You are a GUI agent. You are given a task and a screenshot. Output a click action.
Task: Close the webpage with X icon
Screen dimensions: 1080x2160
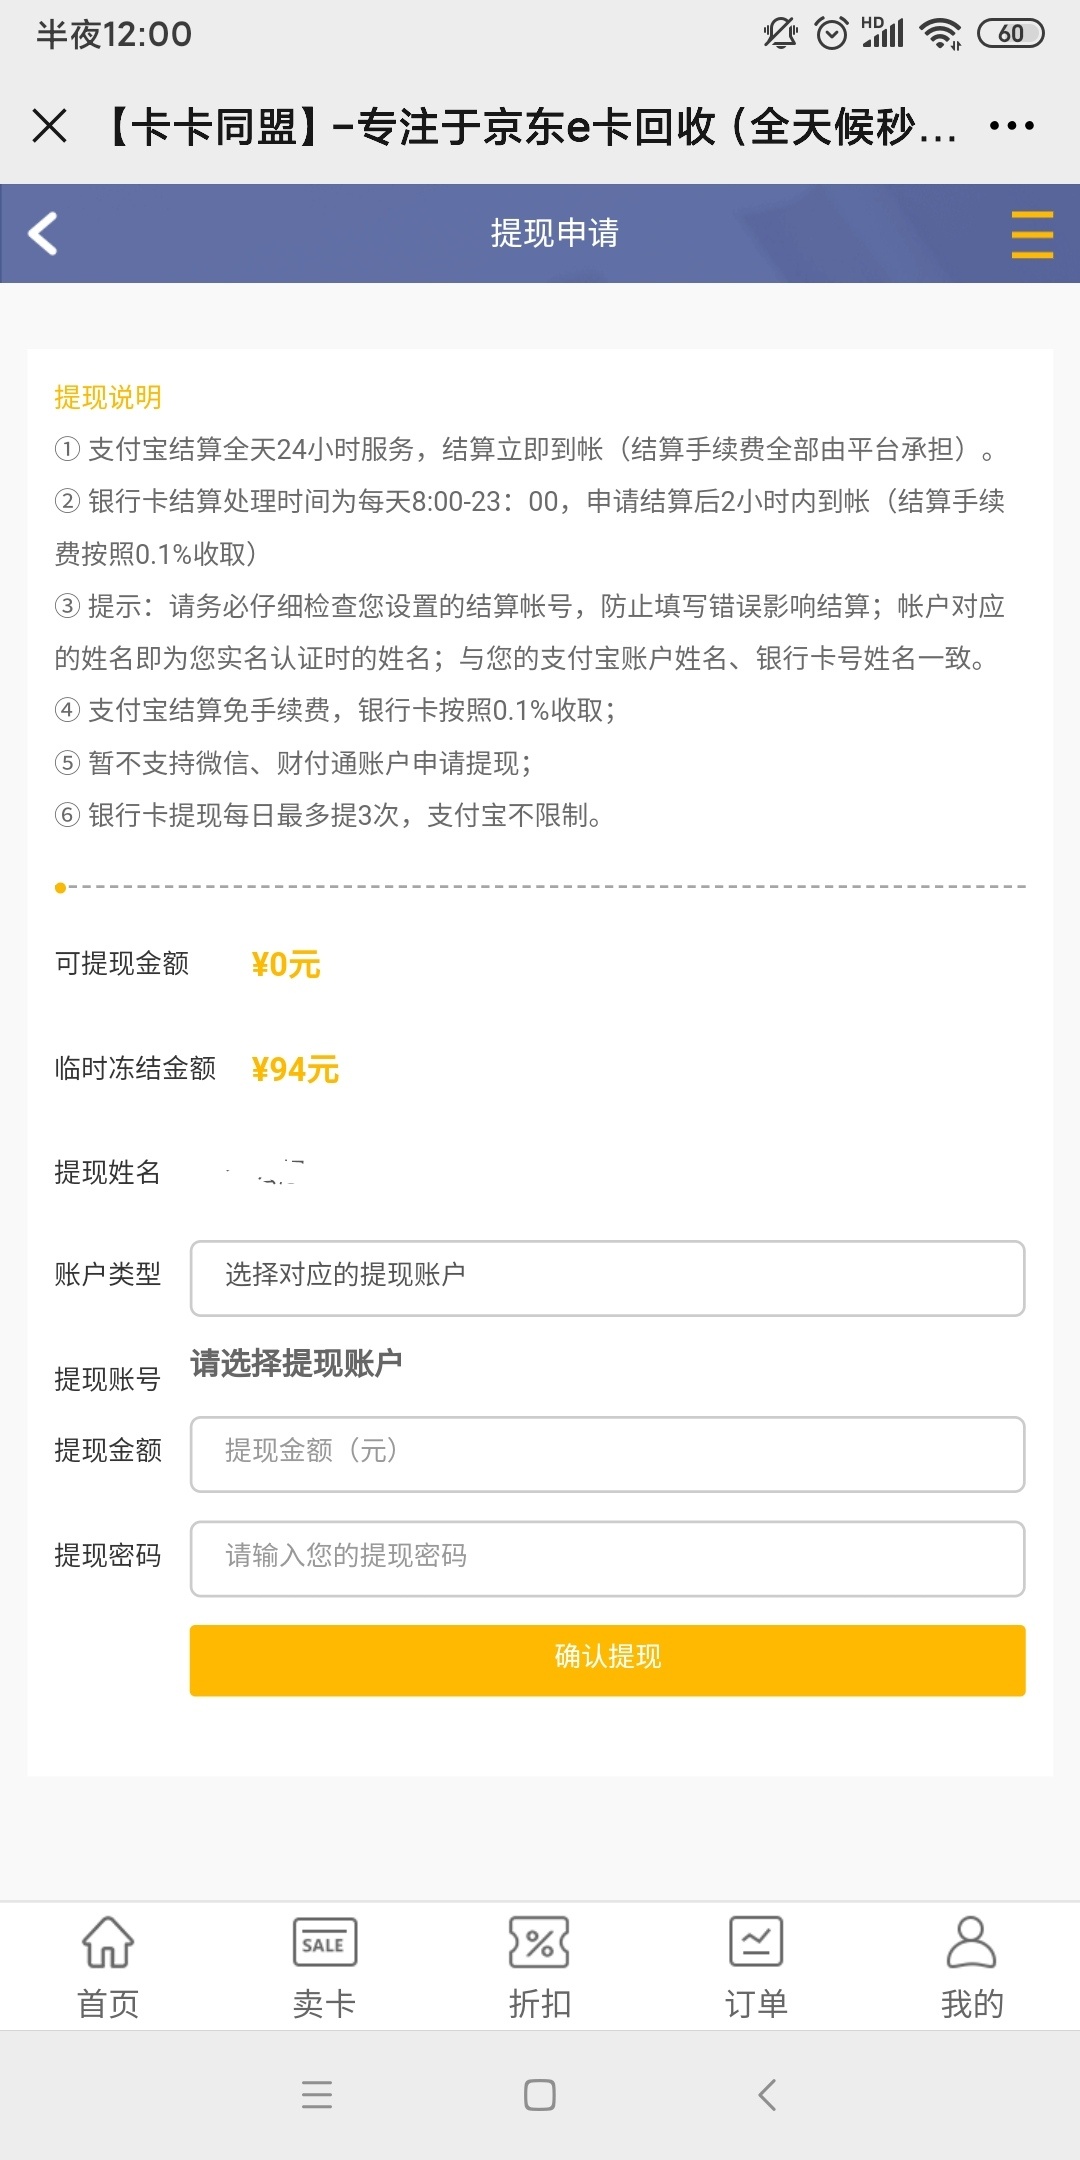point(49,126)
